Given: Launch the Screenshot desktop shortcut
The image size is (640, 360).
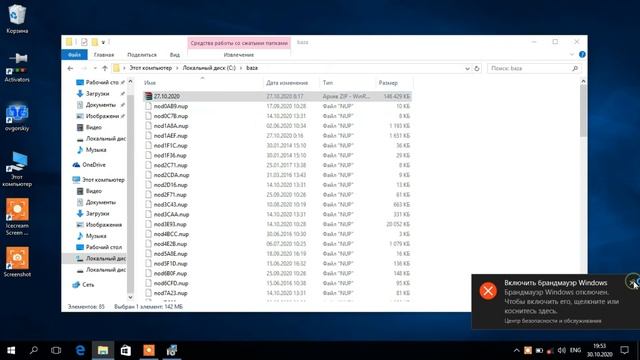Looking at the screenshot, I should click(x=17, y=262).
